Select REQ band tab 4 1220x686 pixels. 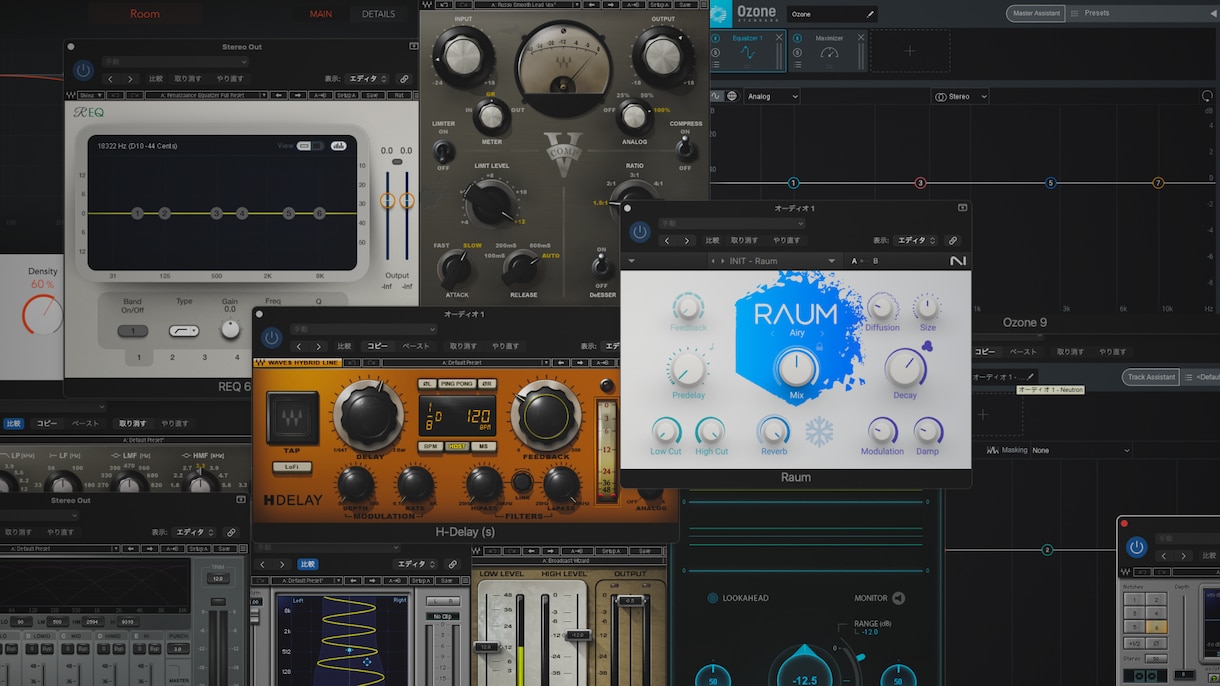pyautogui.click(x=237, y=357)
